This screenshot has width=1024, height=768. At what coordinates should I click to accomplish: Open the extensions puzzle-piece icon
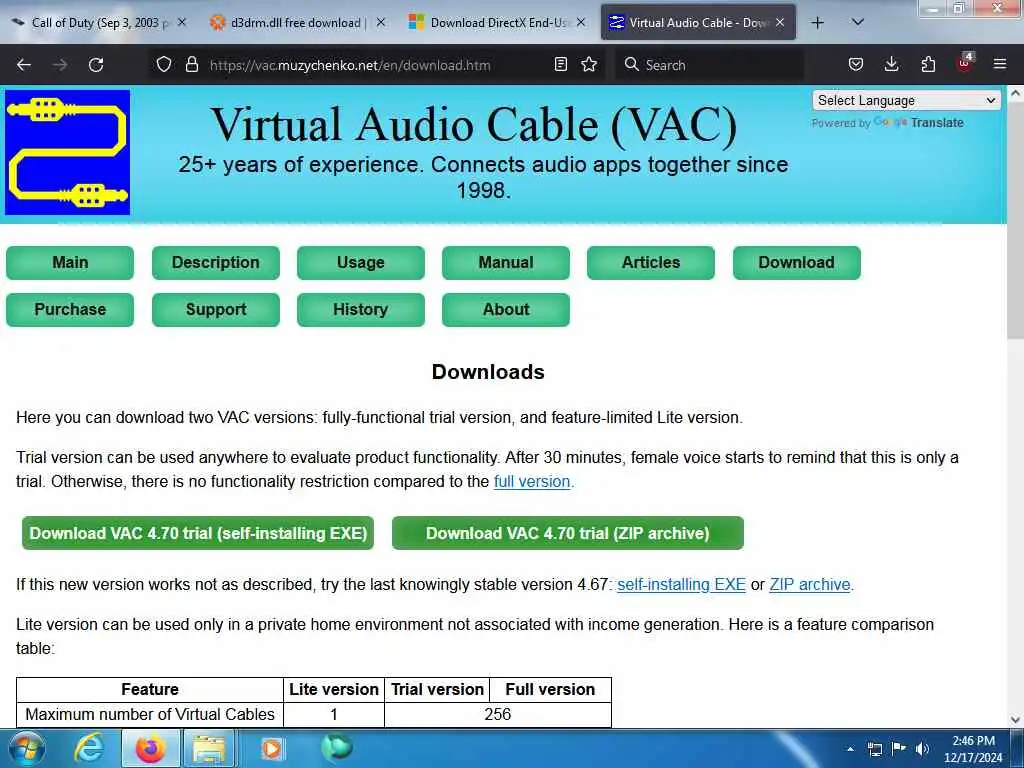[x=928, y=64]
